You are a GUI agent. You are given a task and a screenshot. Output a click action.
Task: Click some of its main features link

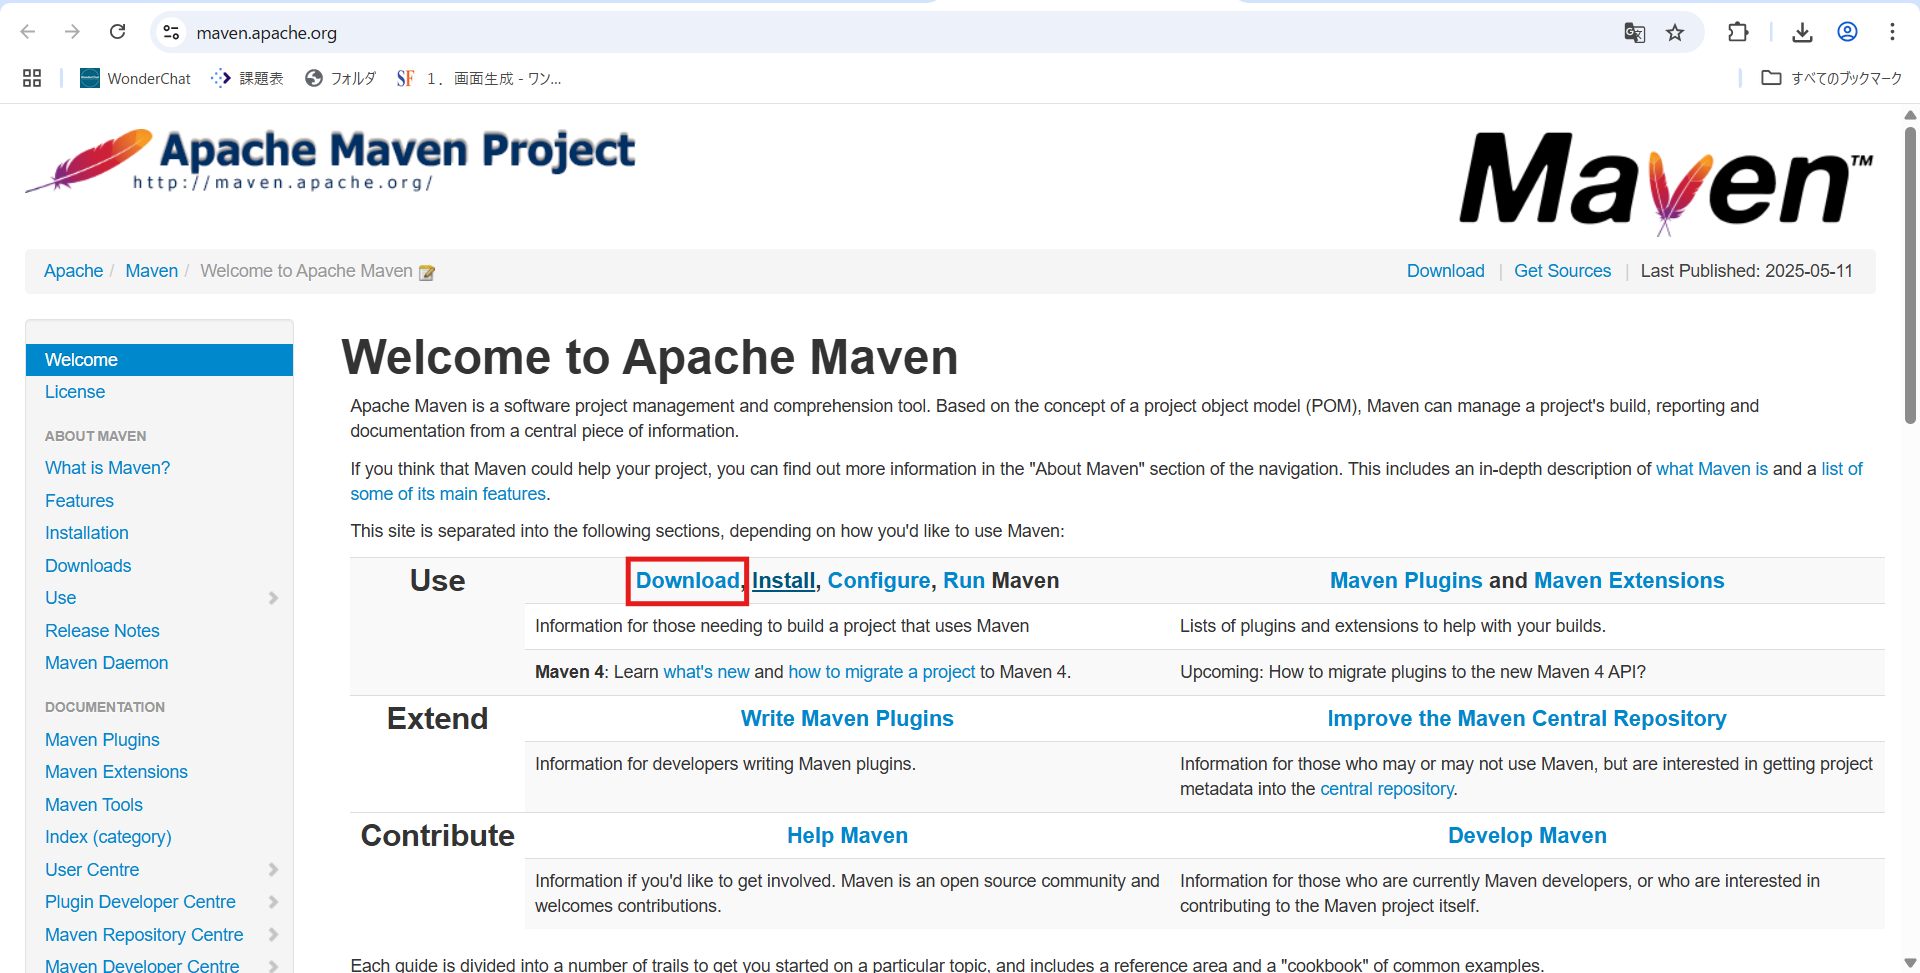[448, 494]
